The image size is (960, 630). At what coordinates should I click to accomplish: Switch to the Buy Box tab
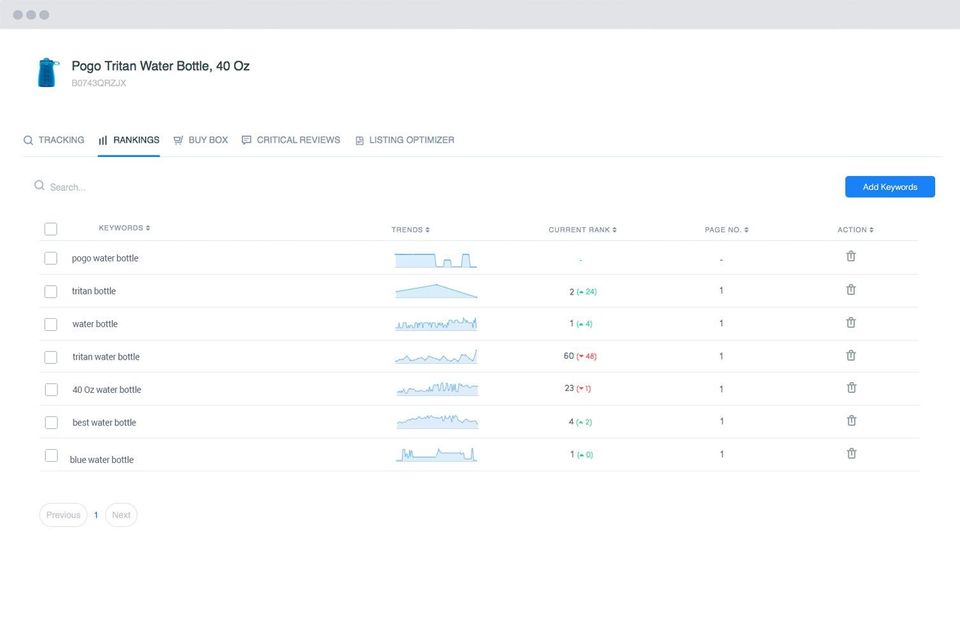tap(201, 140)
